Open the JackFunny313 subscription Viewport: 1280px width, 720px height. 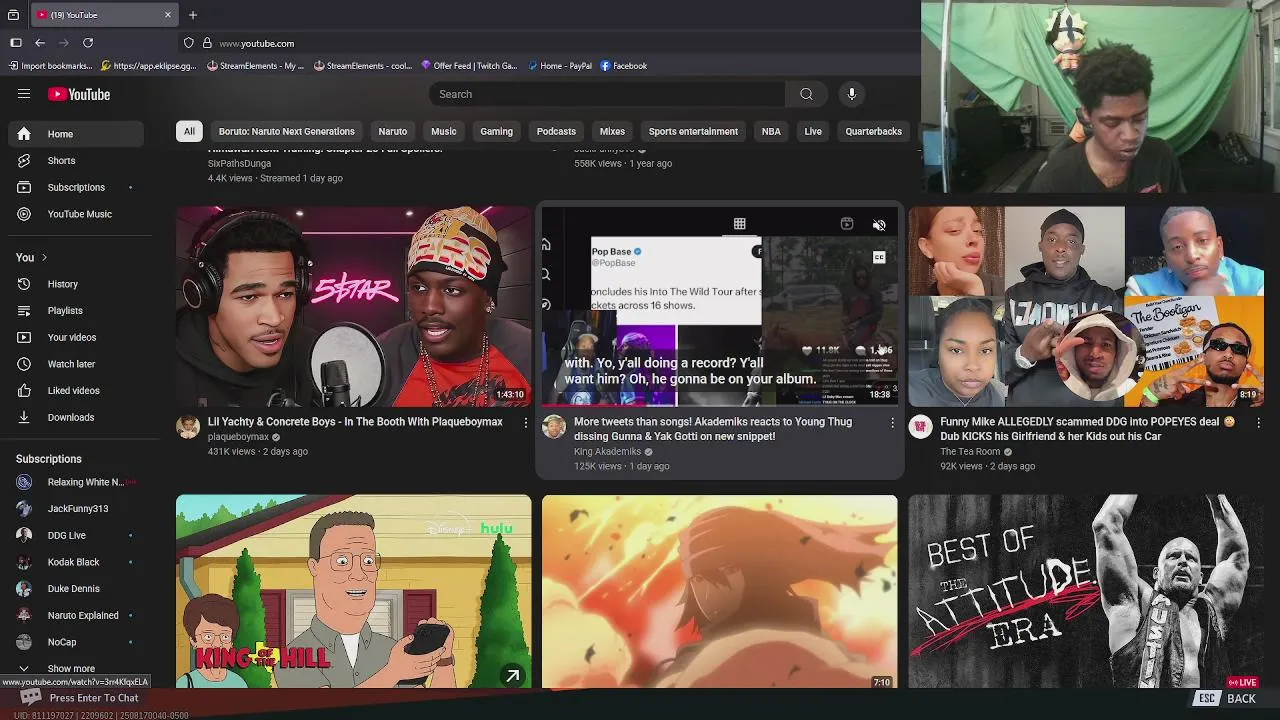click(76, 509)
